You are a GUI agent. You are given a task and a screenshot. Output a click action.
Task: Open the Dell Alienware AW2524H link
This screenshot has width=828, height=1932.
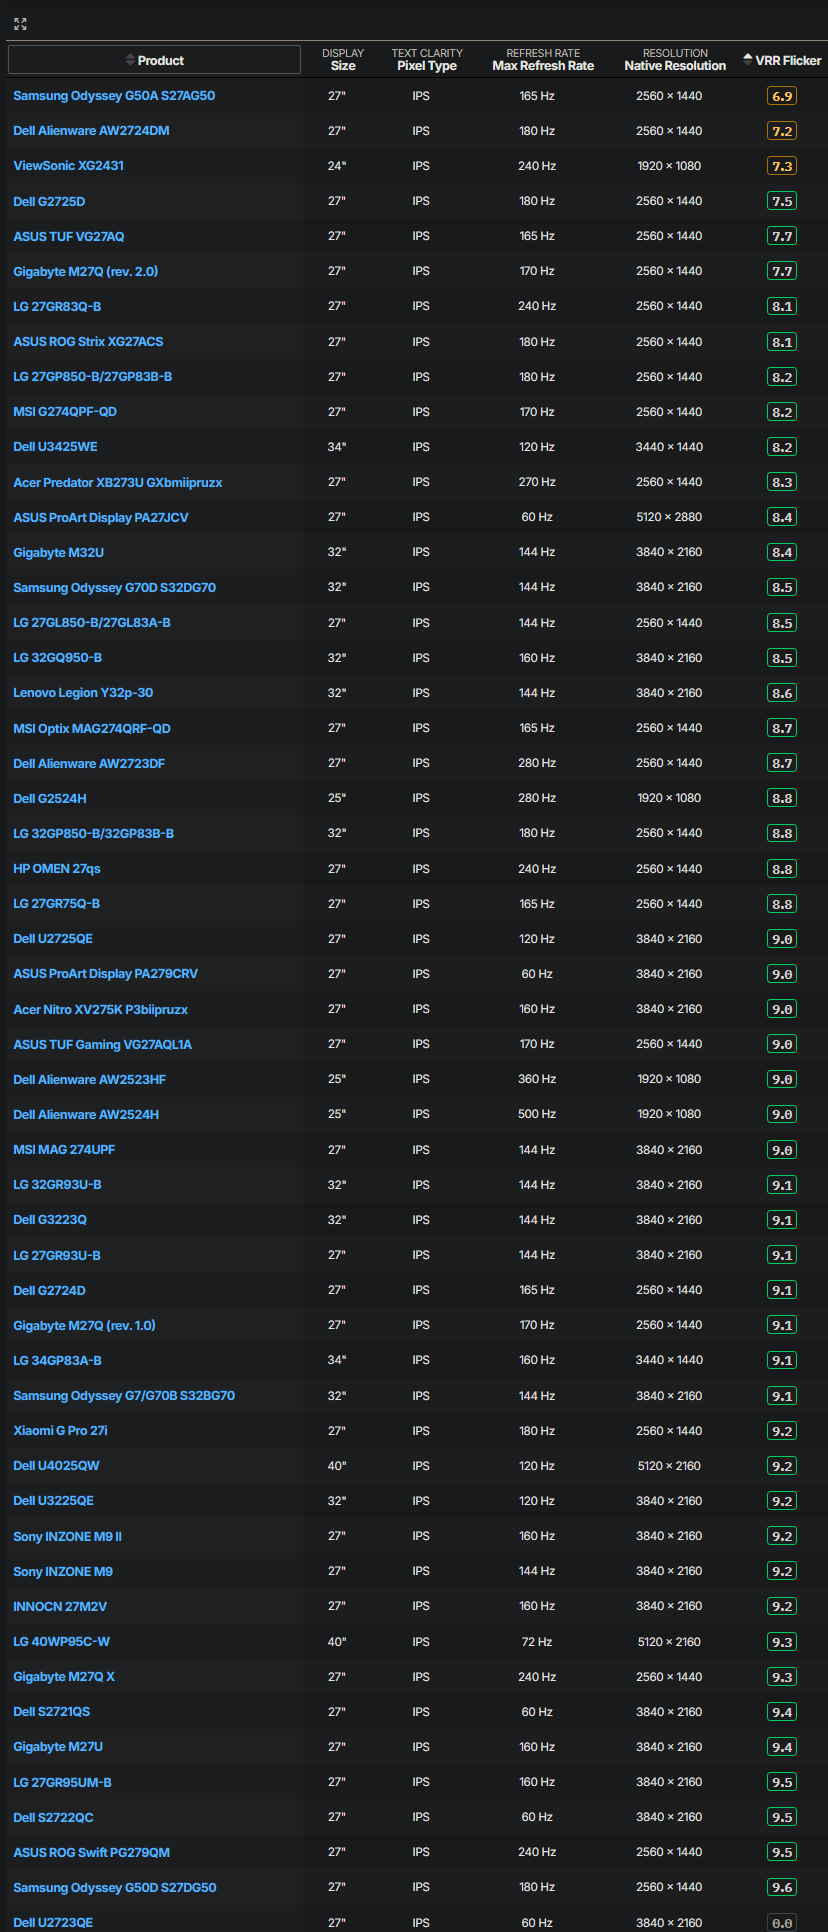pos(86,1114)
